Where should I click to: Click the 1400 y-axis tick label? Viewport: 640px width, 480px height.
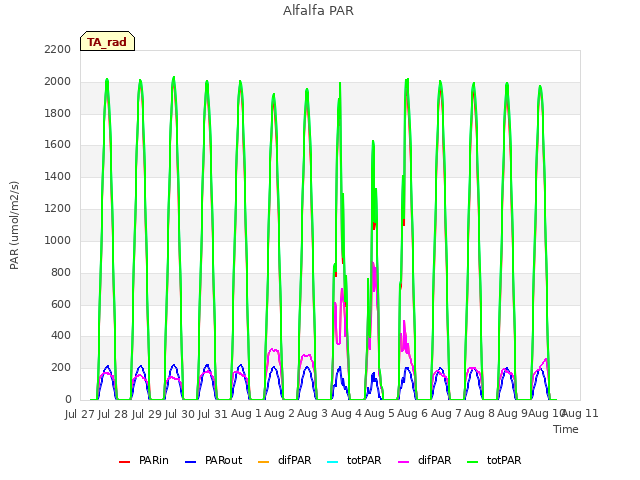click(x=58, y=176)
